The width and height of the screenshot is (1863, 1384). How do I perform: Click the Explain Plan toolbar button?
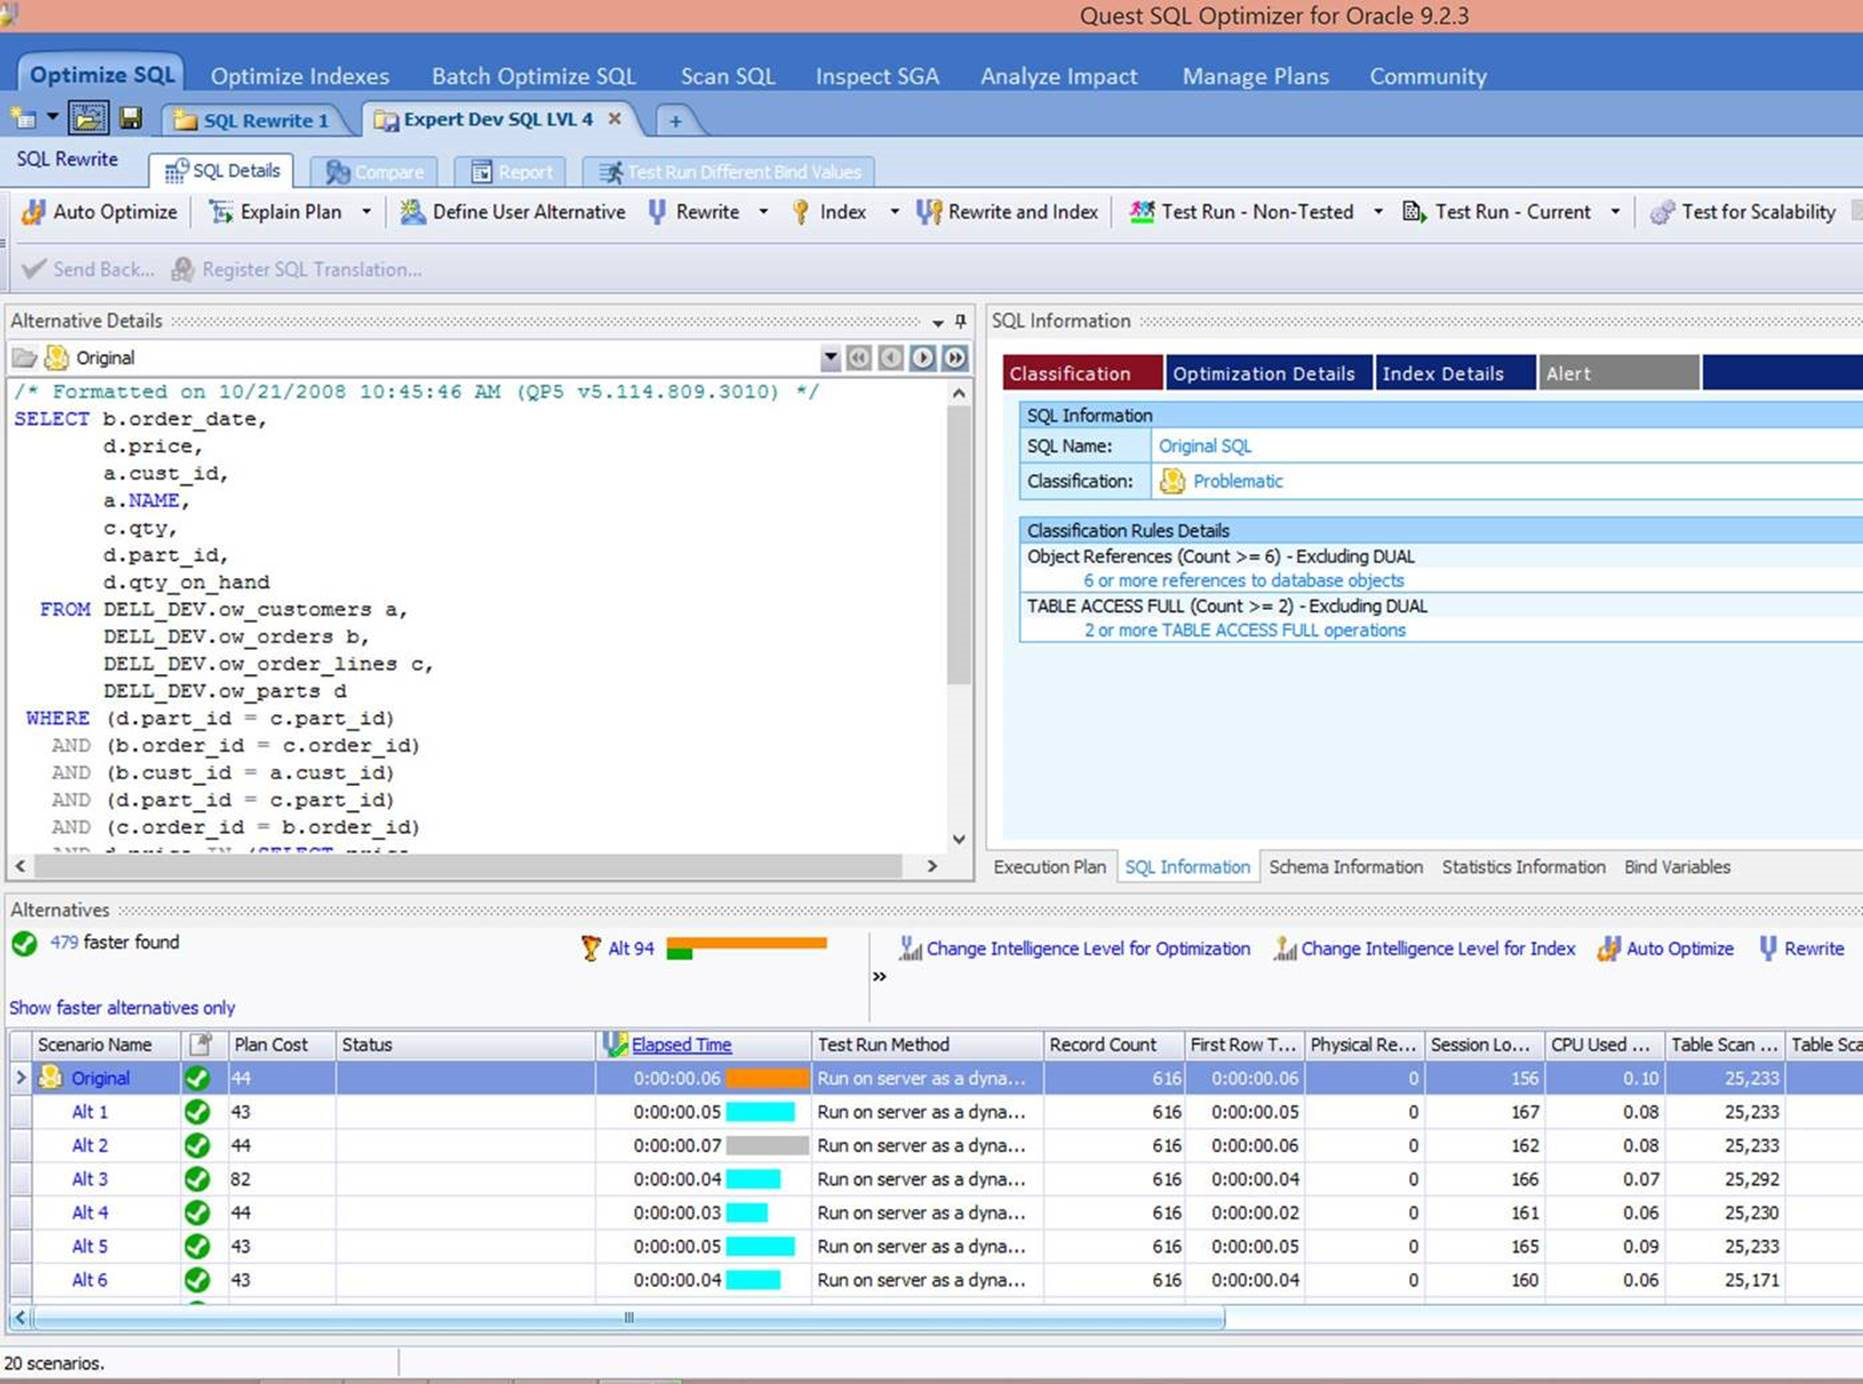276,212
